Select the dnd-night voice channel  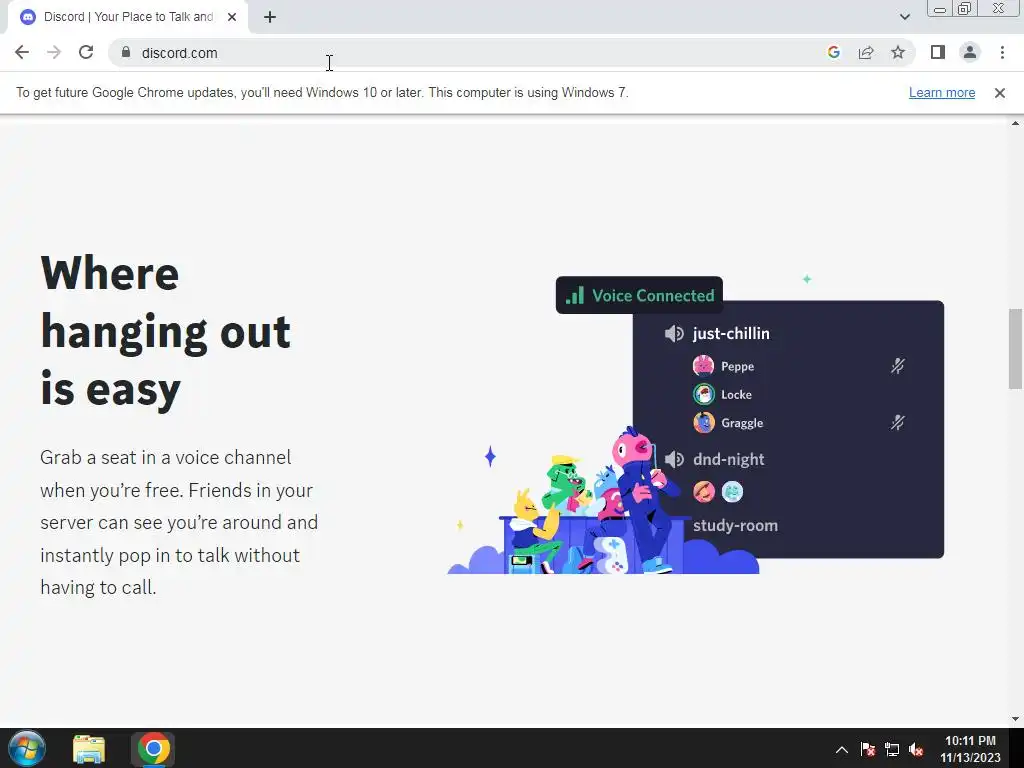[x=728, y=459]
